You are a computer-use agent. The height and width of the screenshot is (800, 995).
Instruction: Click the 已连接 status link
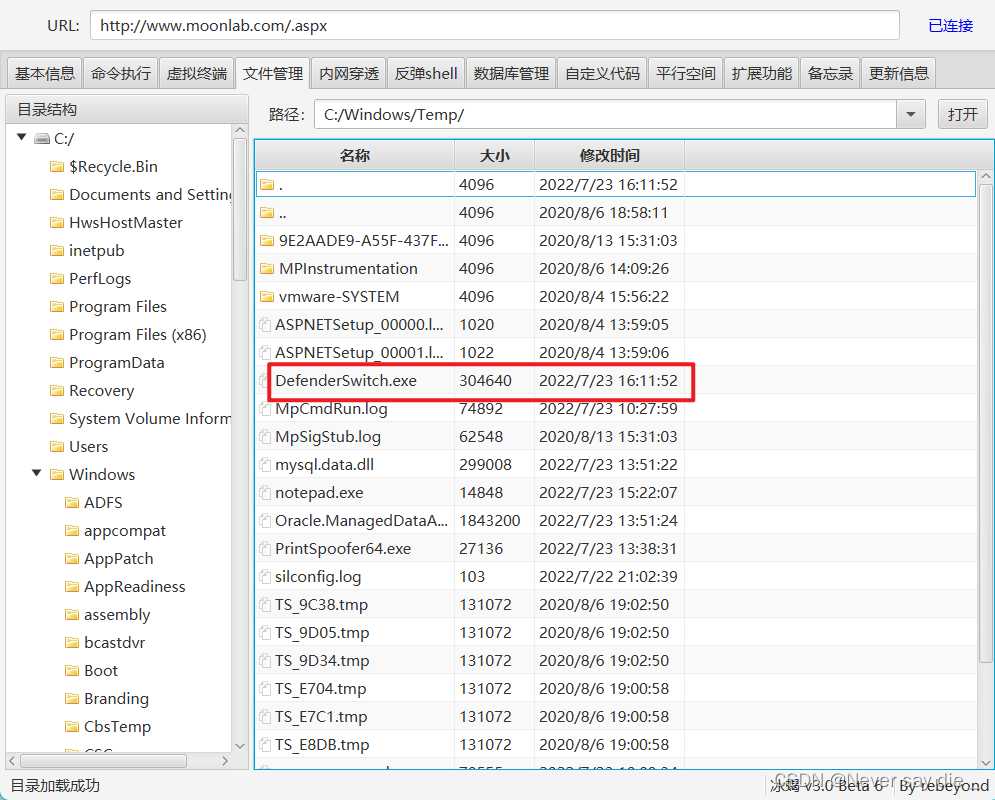coord(950,26)
